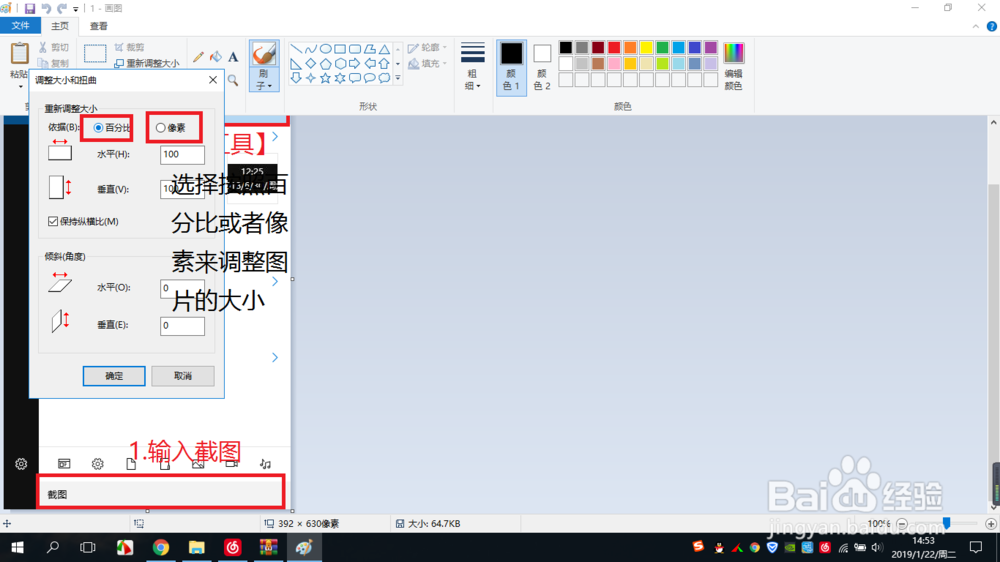Choose the Right arrow shape

(x=355, y=64)
